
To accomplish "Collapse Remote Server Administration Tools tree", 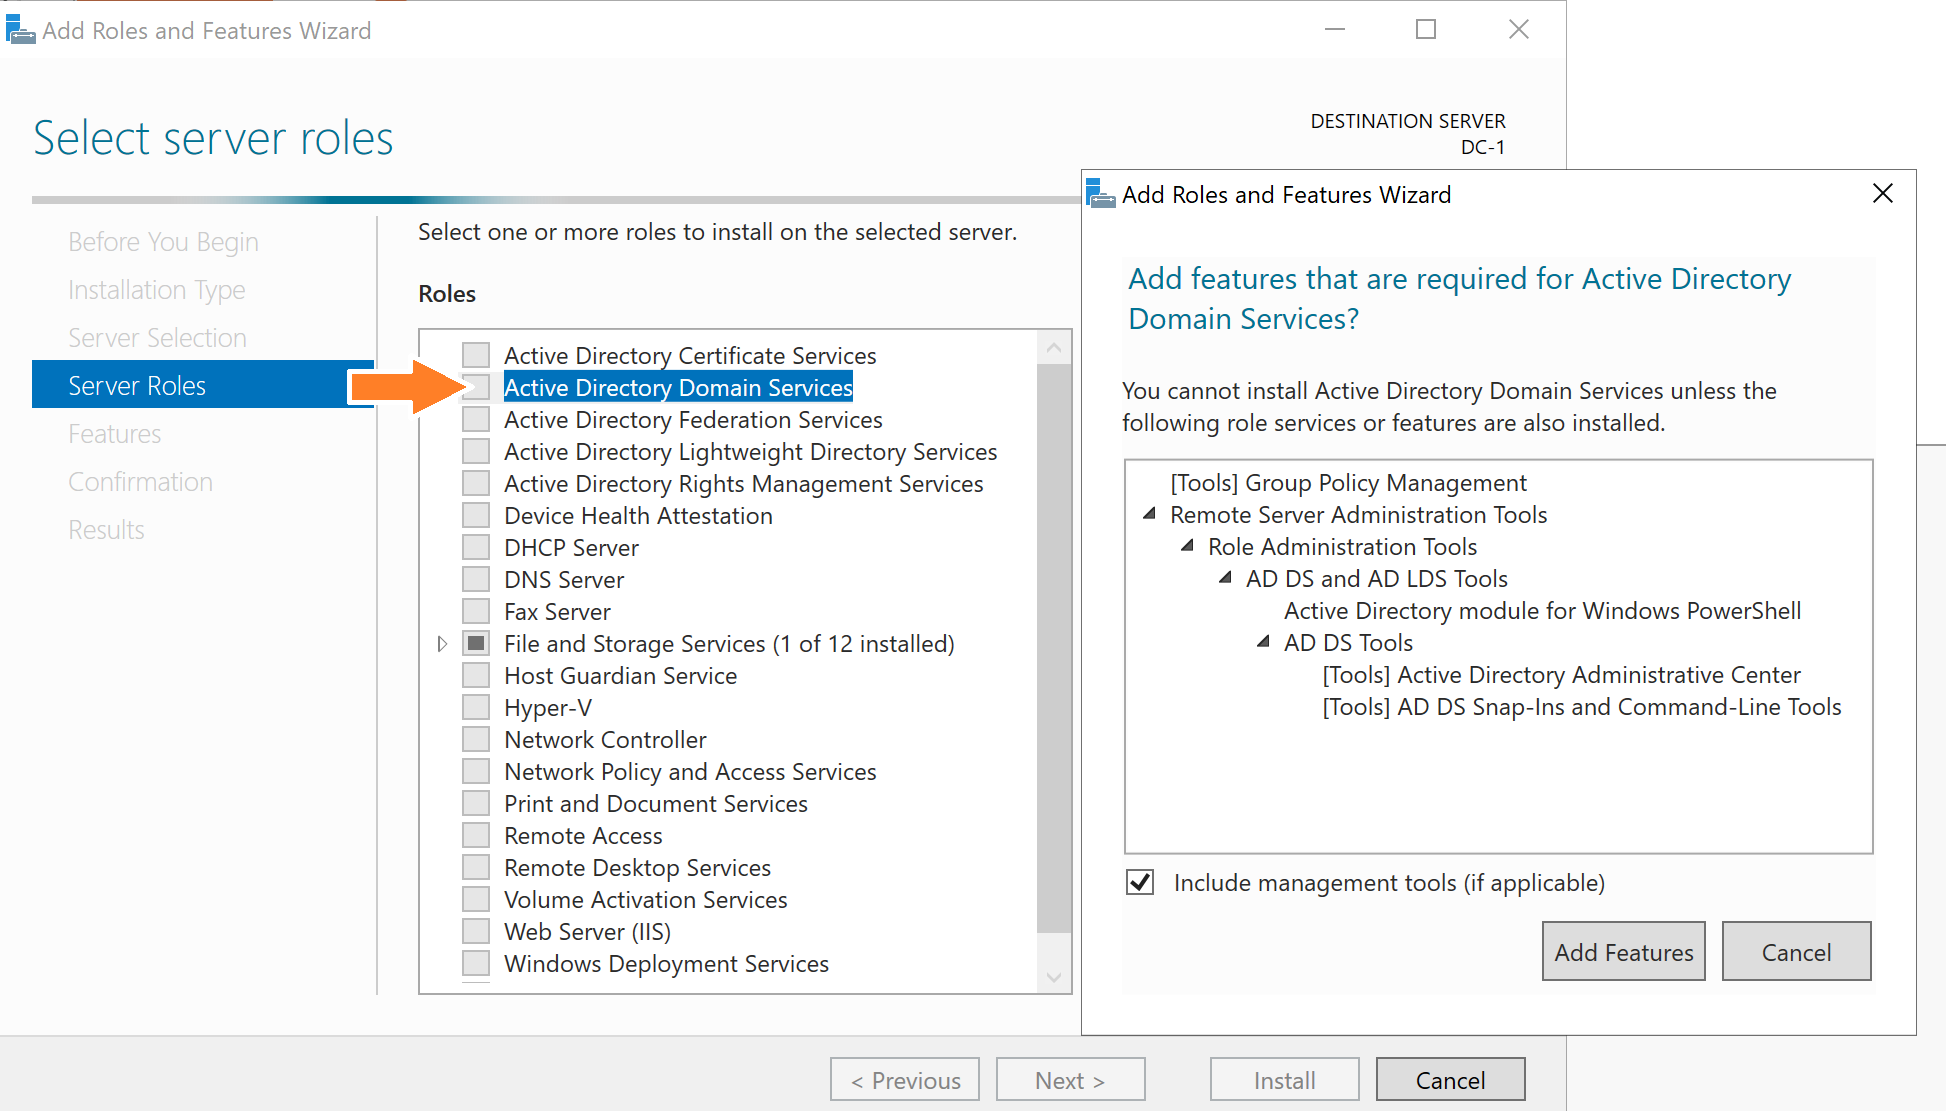I will tap(1150, 514).
